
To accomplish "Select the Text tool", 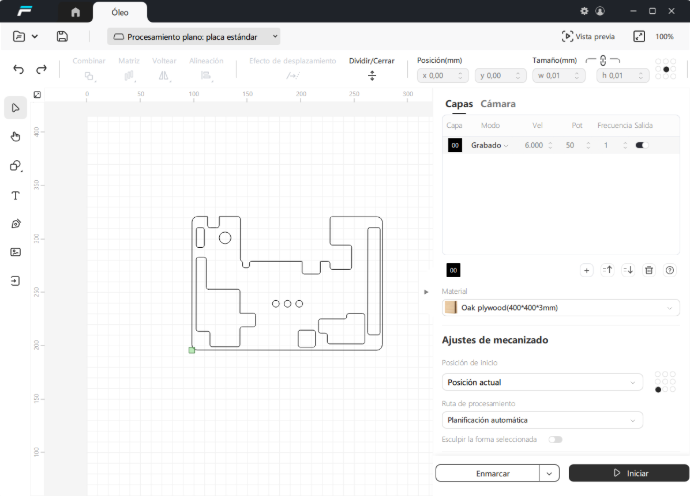I will 16,195.
